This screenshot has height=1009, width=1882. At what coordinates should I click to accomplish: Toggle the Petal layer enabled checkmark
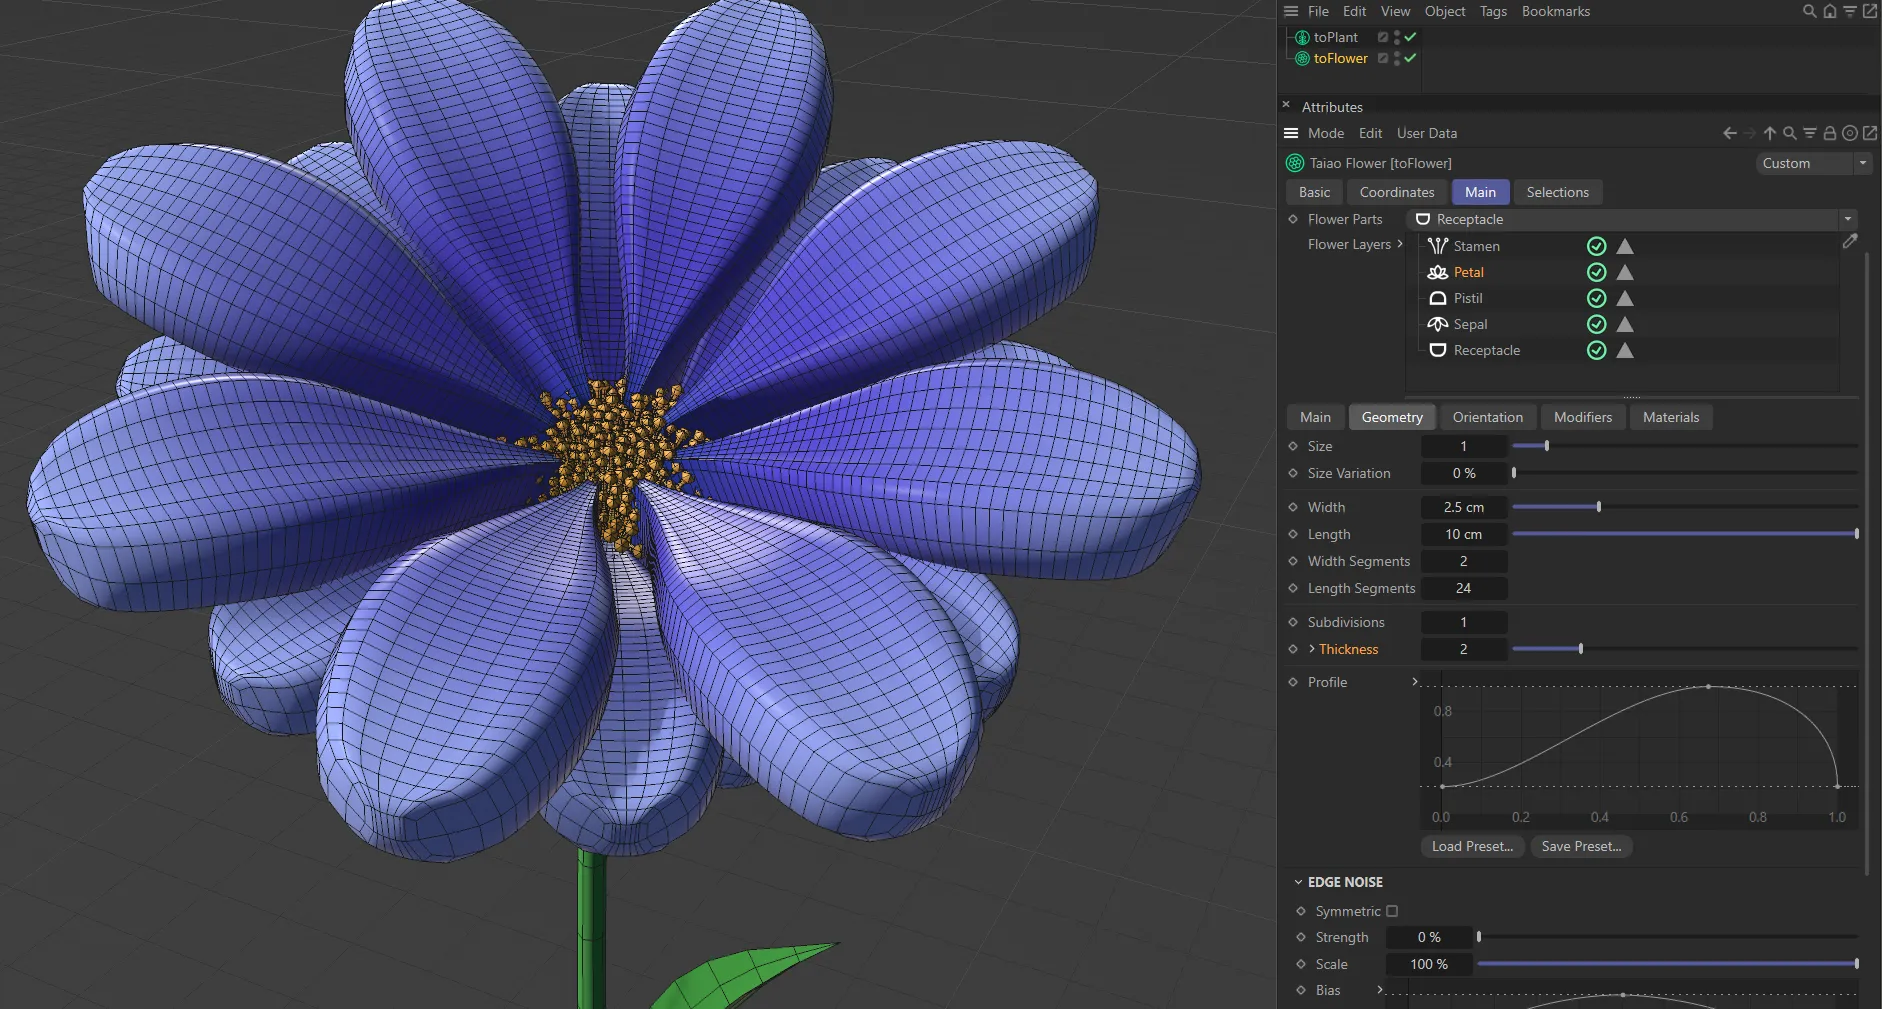pos(1596,272)
